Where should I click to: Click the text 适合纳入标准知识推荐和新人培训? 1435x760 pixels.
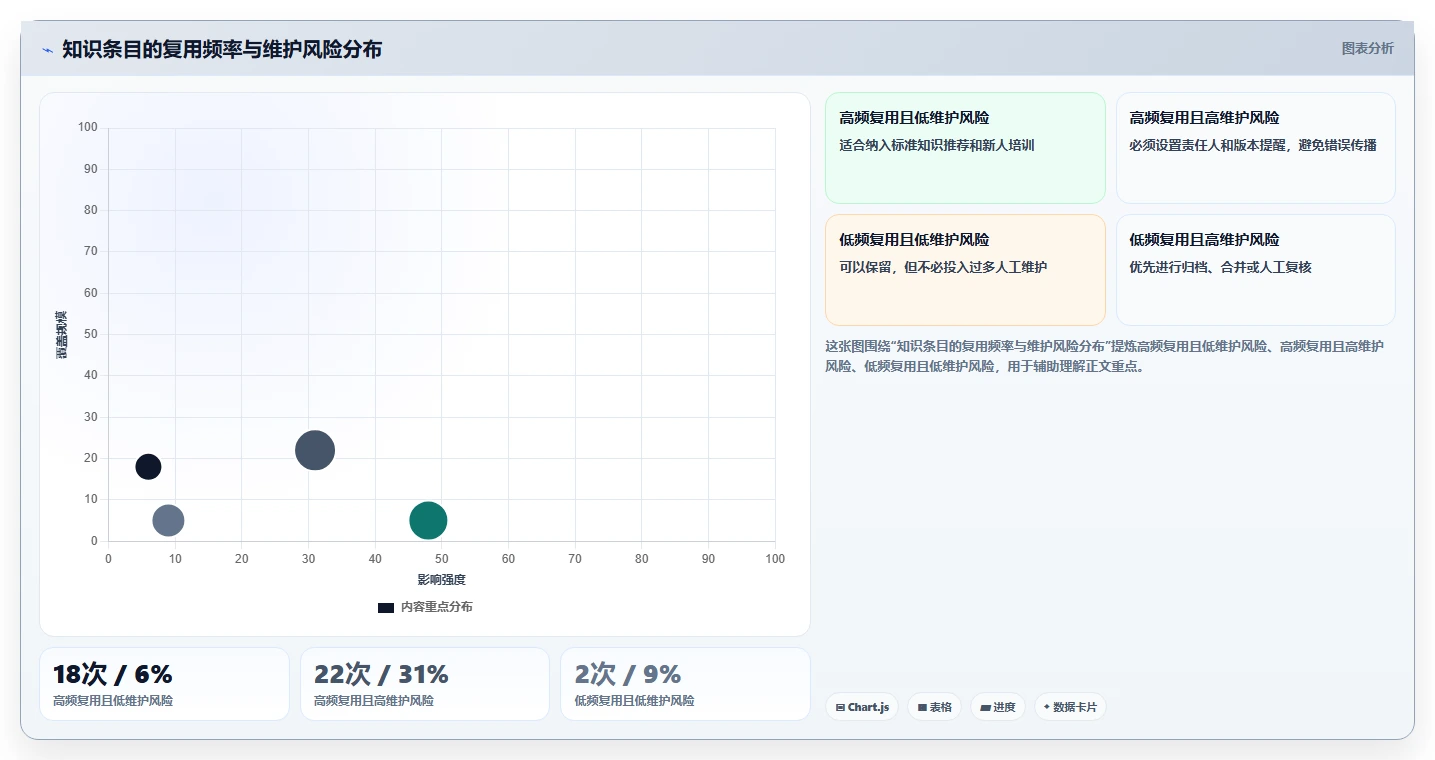point(937,145)
